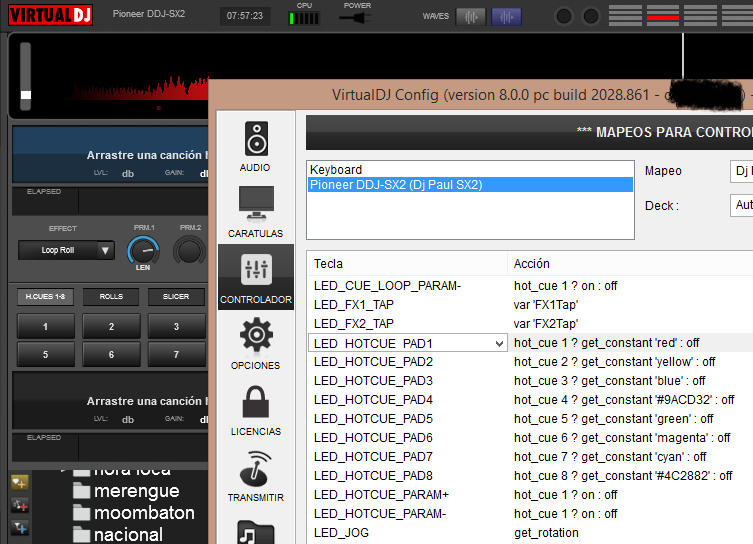753x544 pixels.
Task: Select Pioneer DDJ-SX2 in the device list
Action: pyautogui.click(x=395, y=185)
